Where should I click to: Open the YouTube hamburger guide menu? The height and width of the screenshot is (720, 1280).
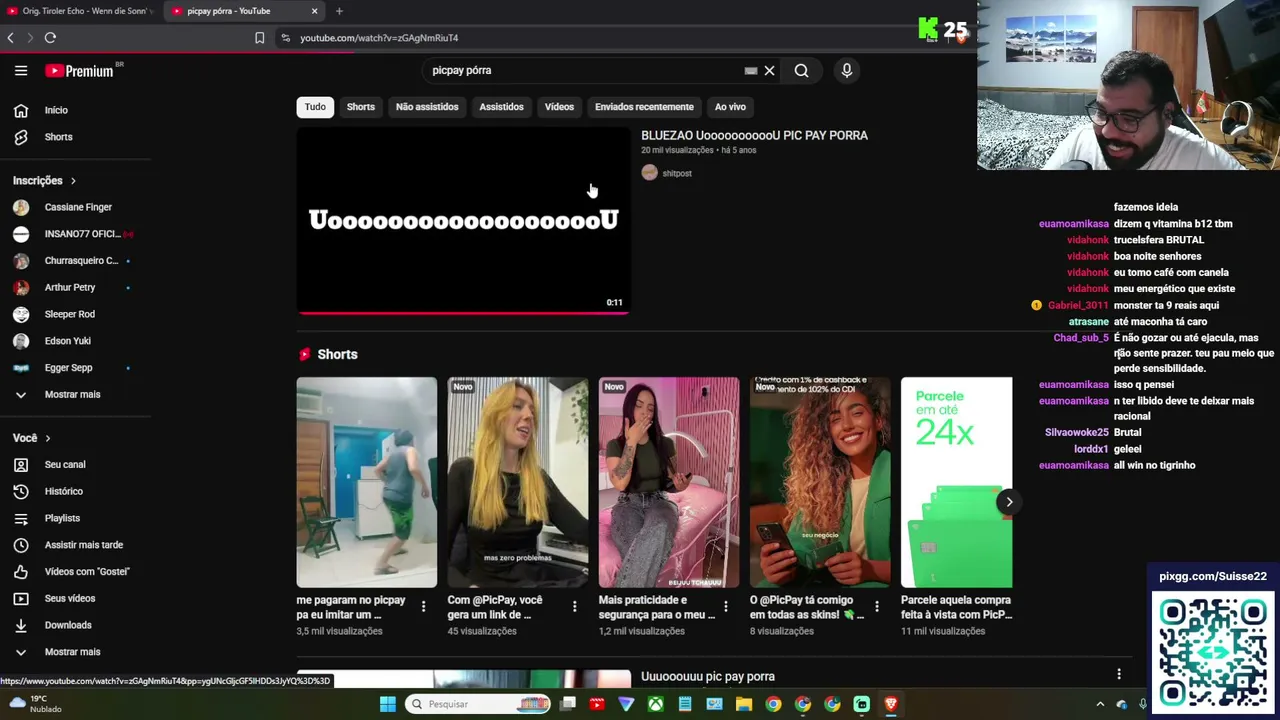[21, 70]
